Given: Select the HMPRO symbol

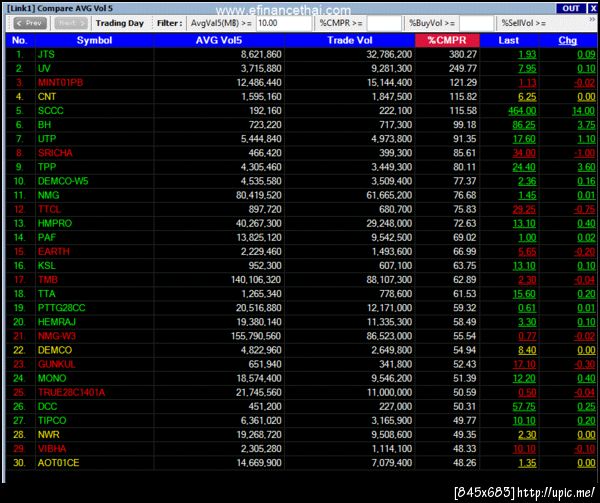Looking at the screenshot, I should 55,223.
